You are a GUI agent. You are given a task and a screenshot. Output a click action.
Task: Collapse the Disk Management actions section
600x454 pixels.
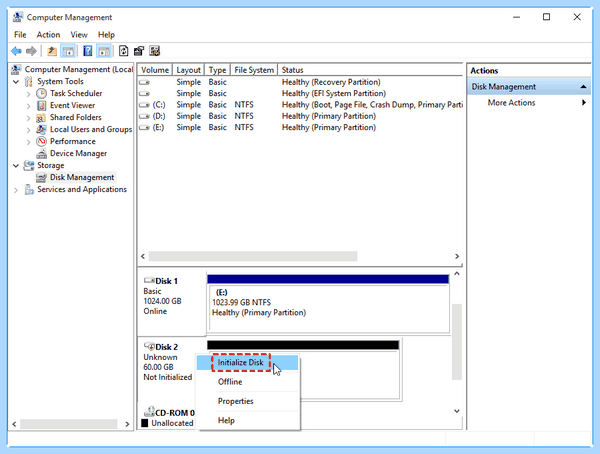click(583, 87)
